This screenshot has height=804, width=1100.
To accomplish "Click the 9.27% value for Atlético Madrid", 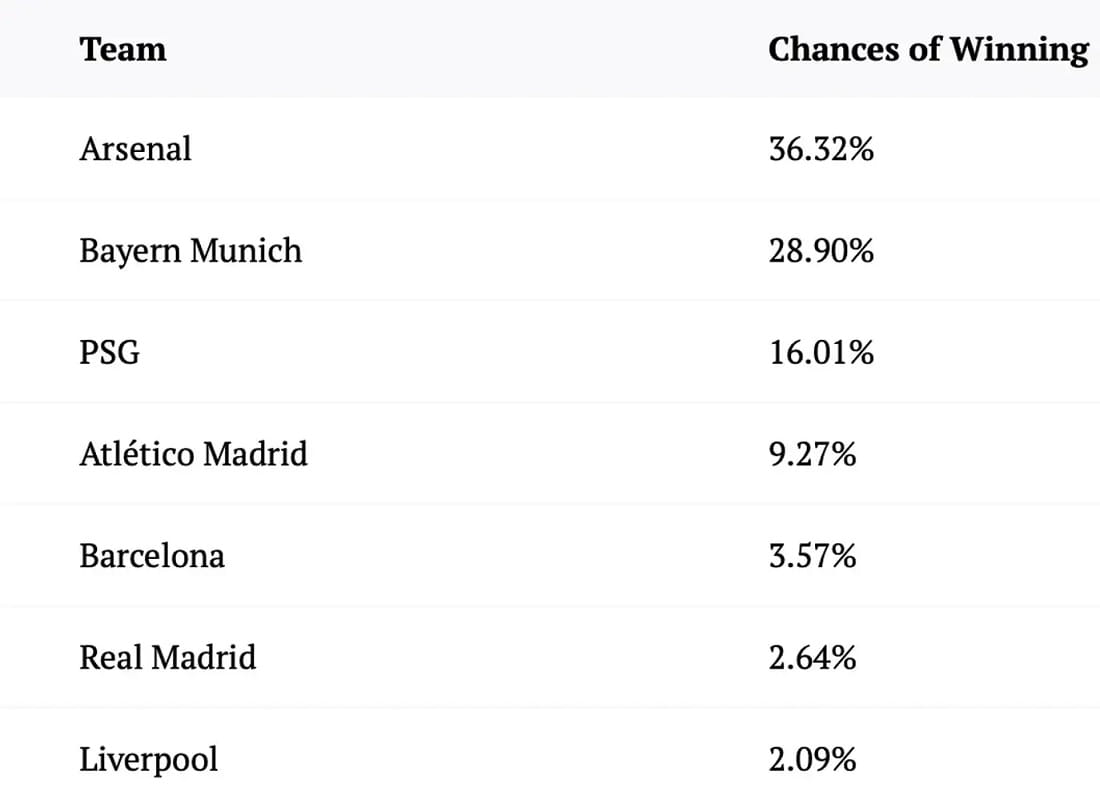I will pos(812,454).
